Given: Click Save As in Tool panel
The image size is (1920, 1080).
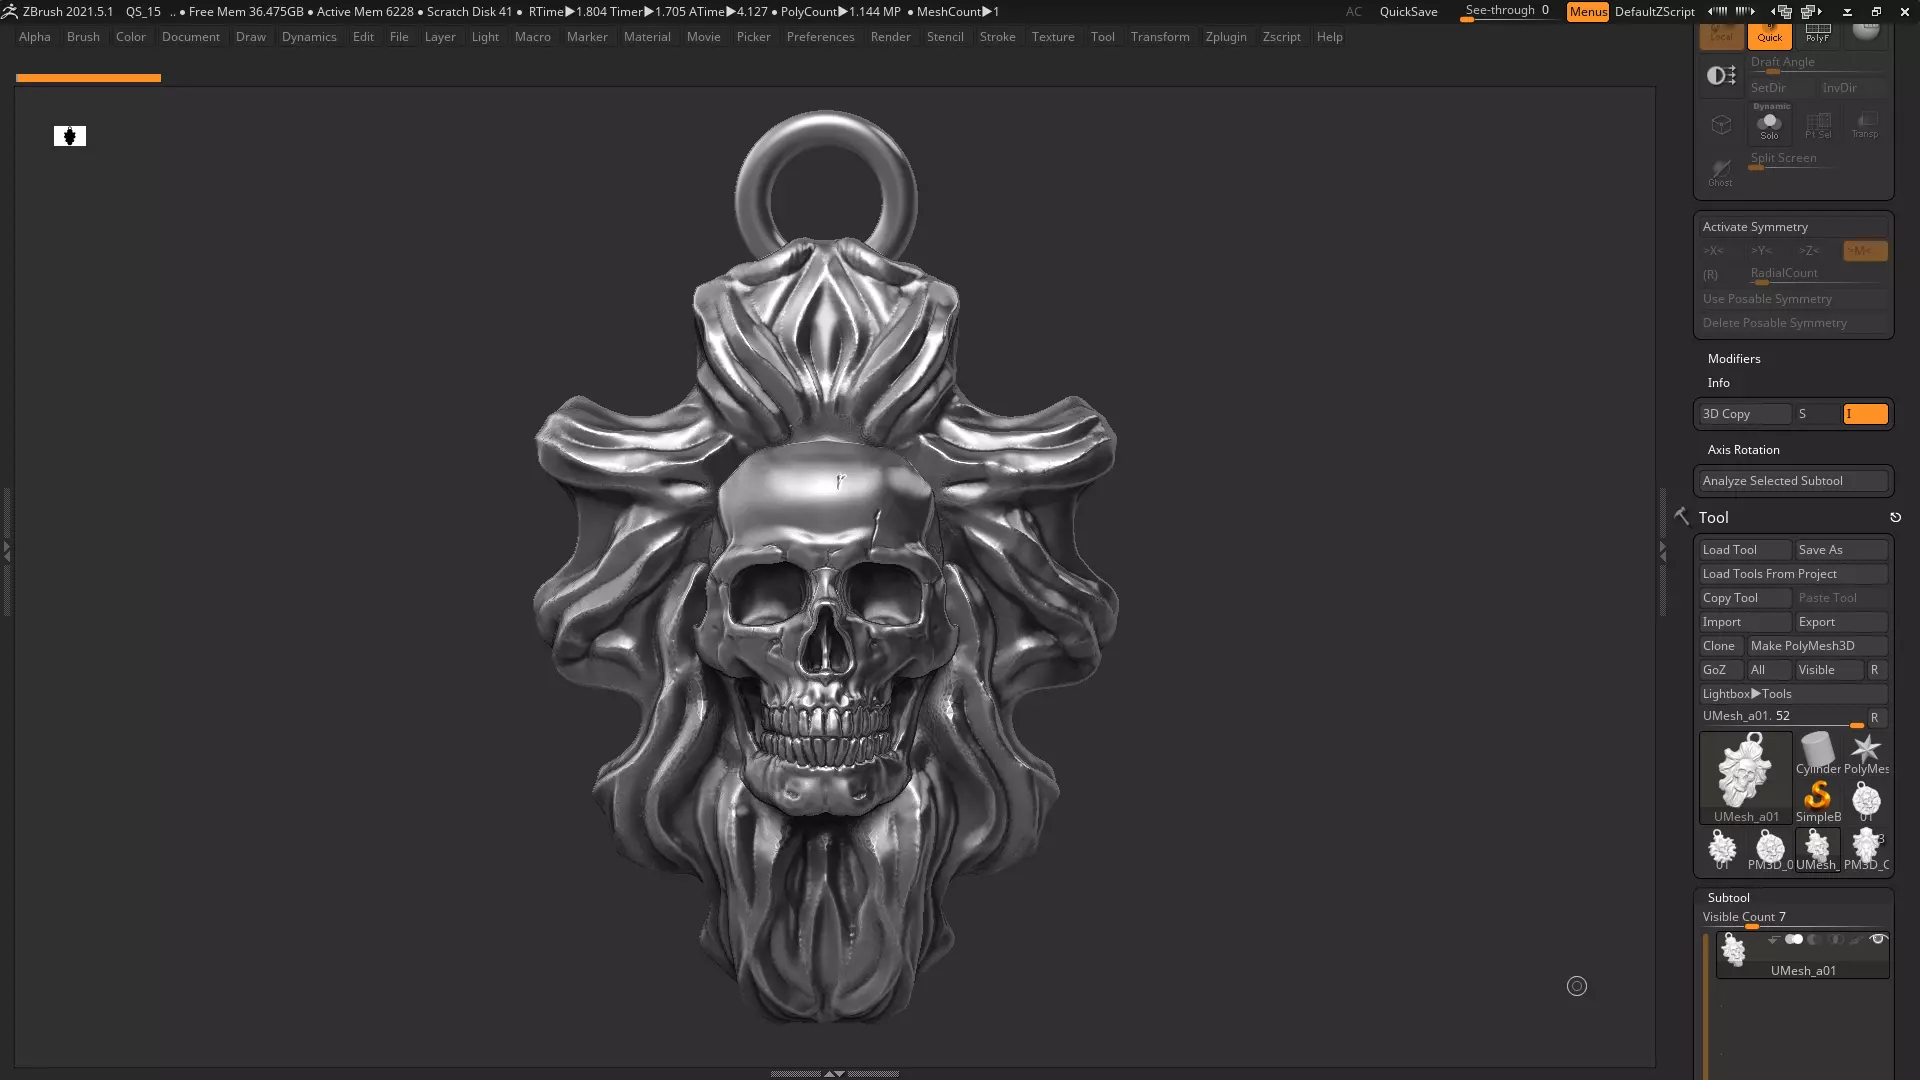Looking at the screenshot, I should coord(1841,550).
